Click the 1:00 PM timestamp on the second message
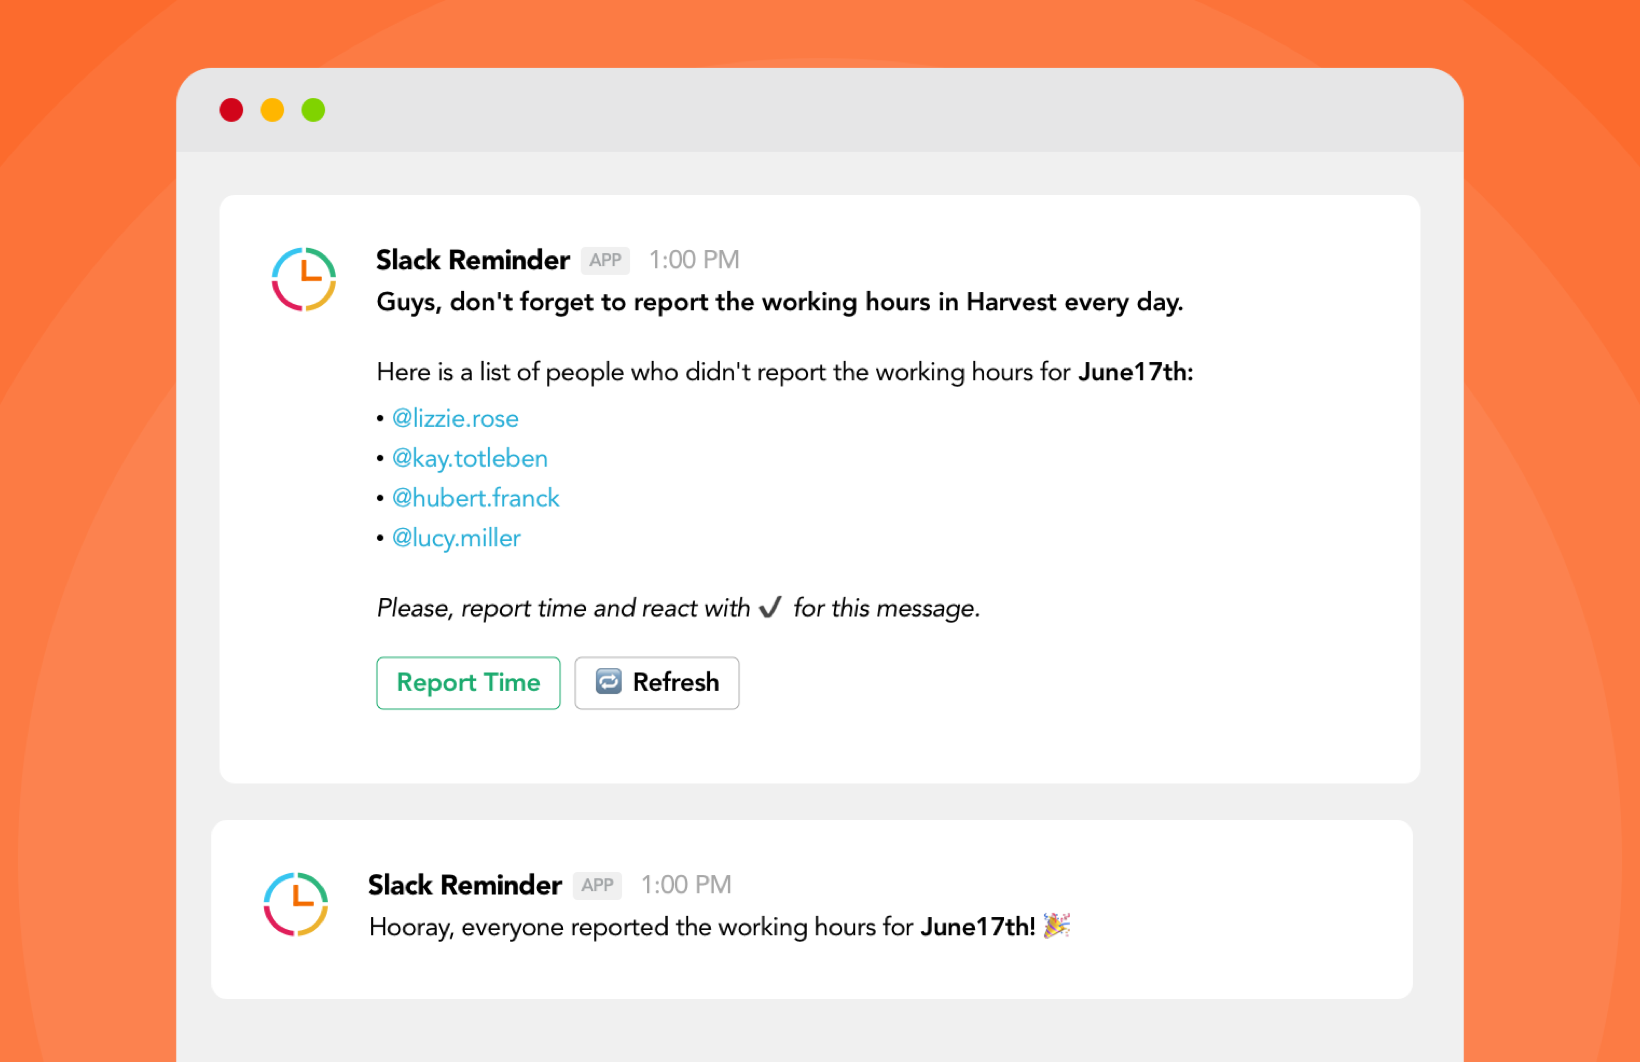The width and height of the screenshot is (1640, 1062). [686, 884]
